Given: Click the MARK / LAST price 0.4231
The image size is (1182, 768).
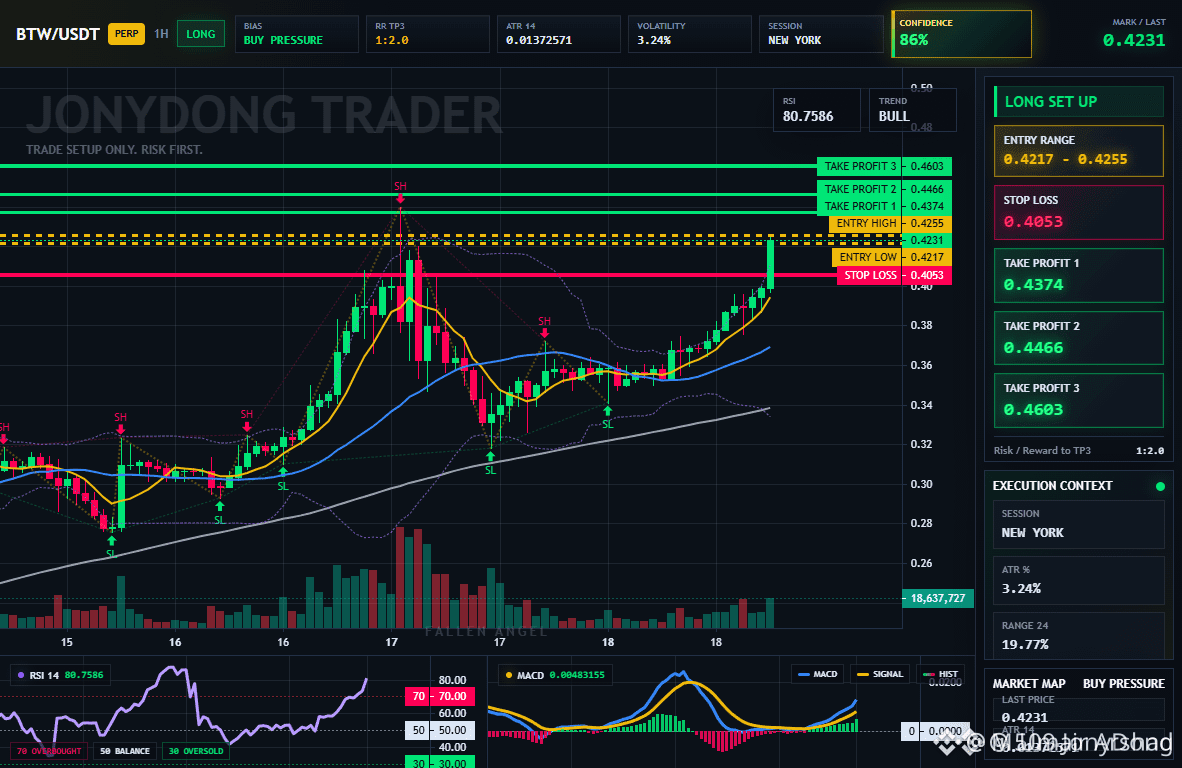Looking at the screenshot, I should (x=1134, y=40).
